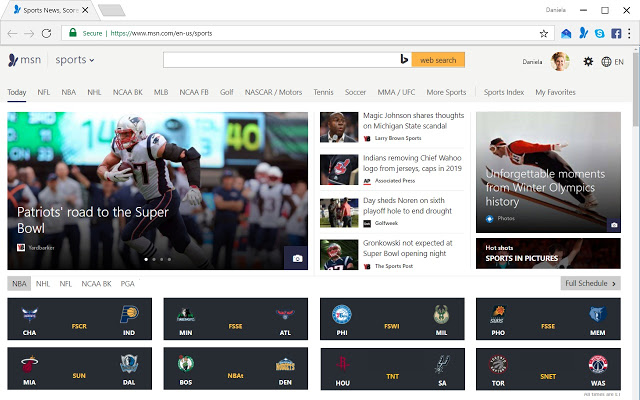Open settings gear icon on MSN
This screenshot has width=640, height=400.
(588, 62)
